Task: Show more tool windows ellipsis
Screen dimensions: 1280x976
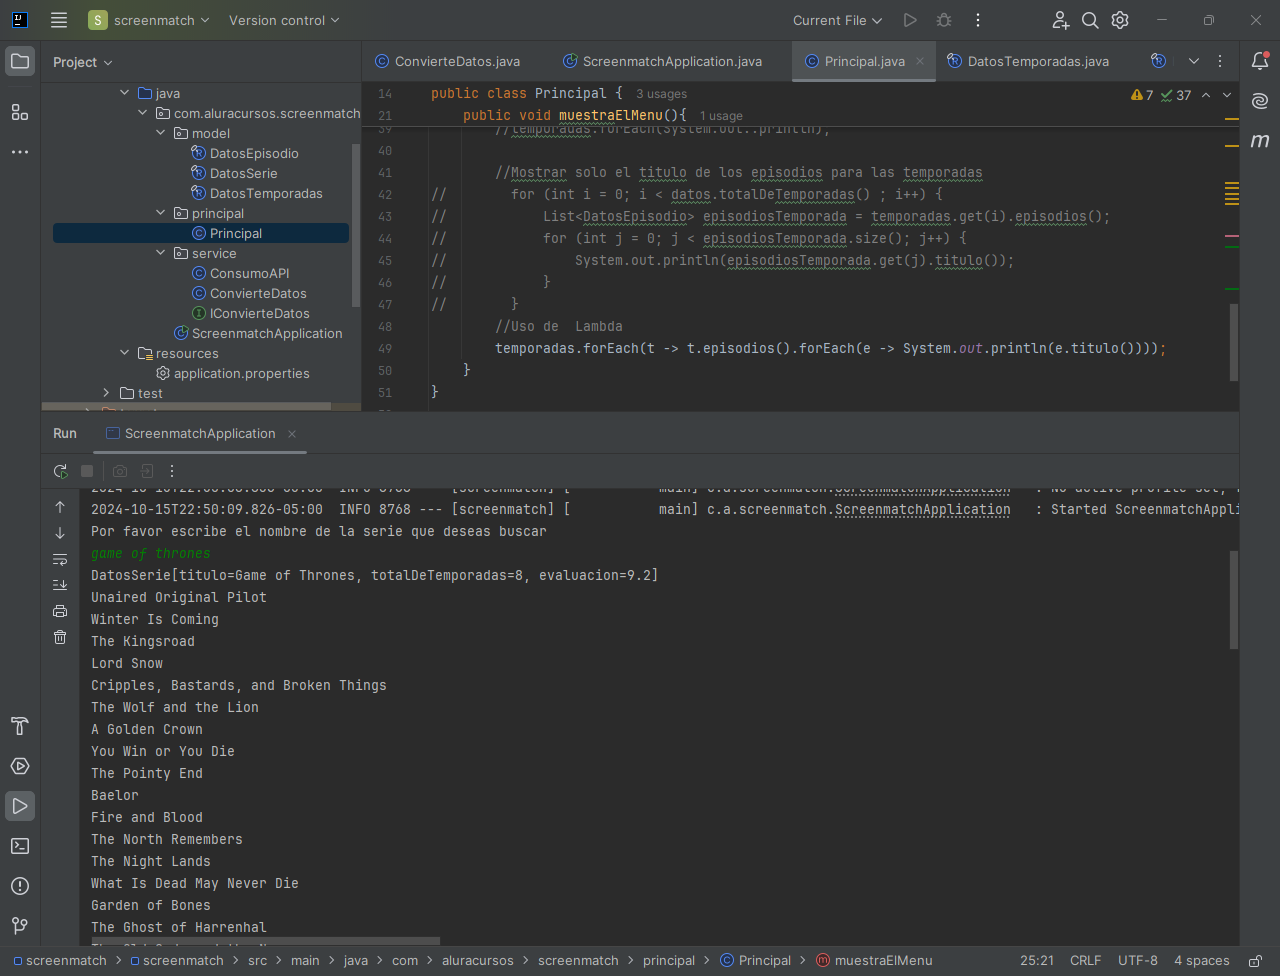Action: pos(20,152)
